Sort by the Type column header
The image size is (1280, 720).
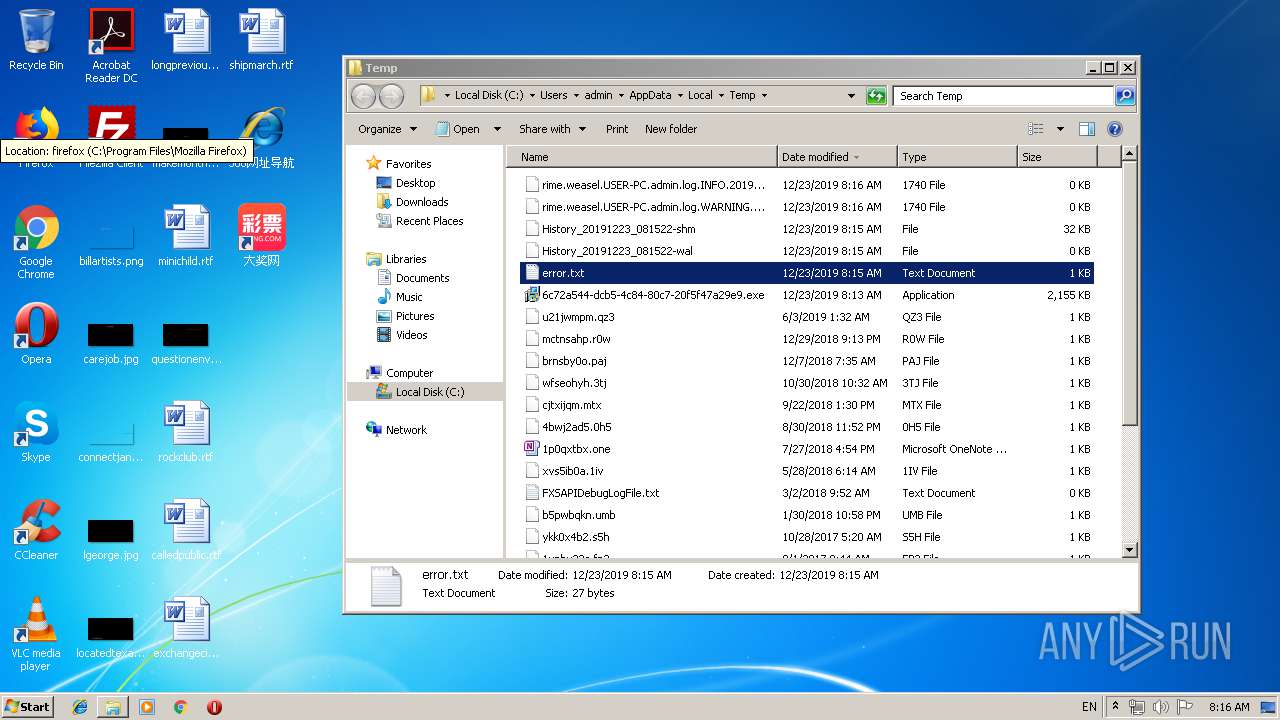coord(914,157)
